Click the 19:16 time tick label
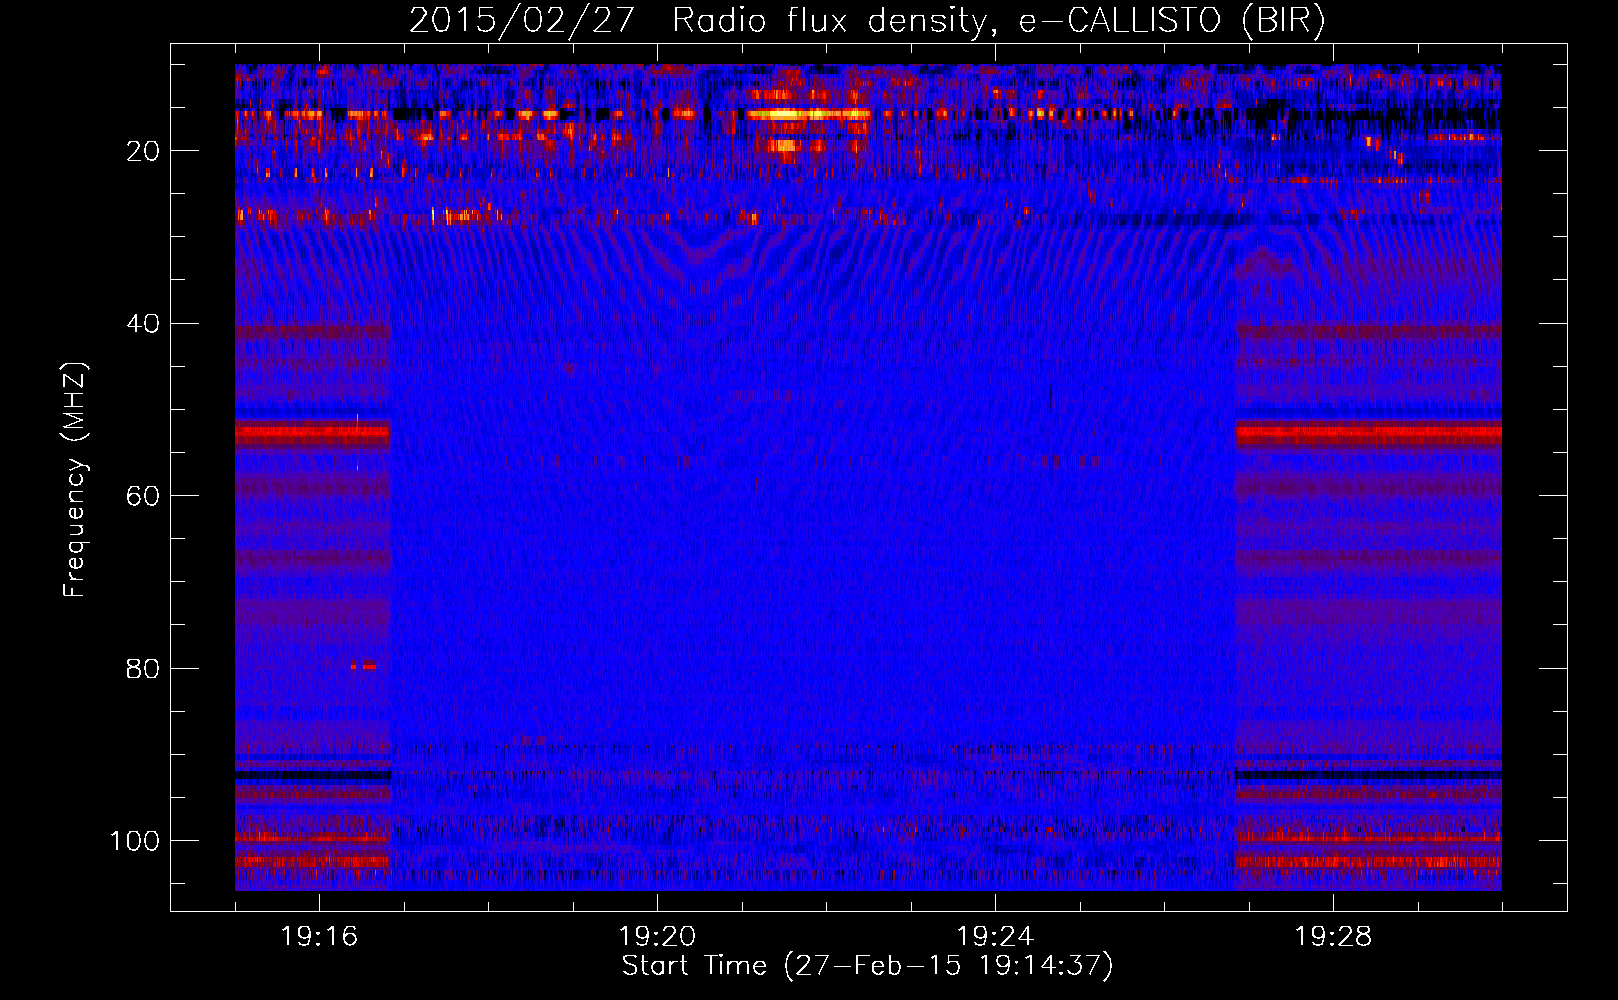Screen dimensions: 1618x1000 (x=319, y=937)
